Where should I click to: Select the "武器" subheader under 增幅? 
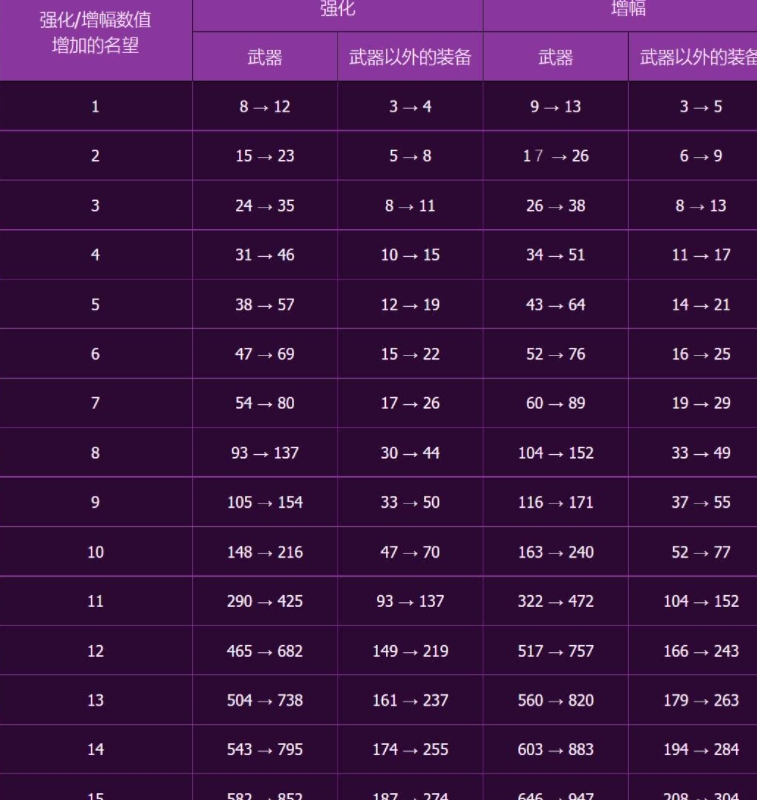click(556, 57)
